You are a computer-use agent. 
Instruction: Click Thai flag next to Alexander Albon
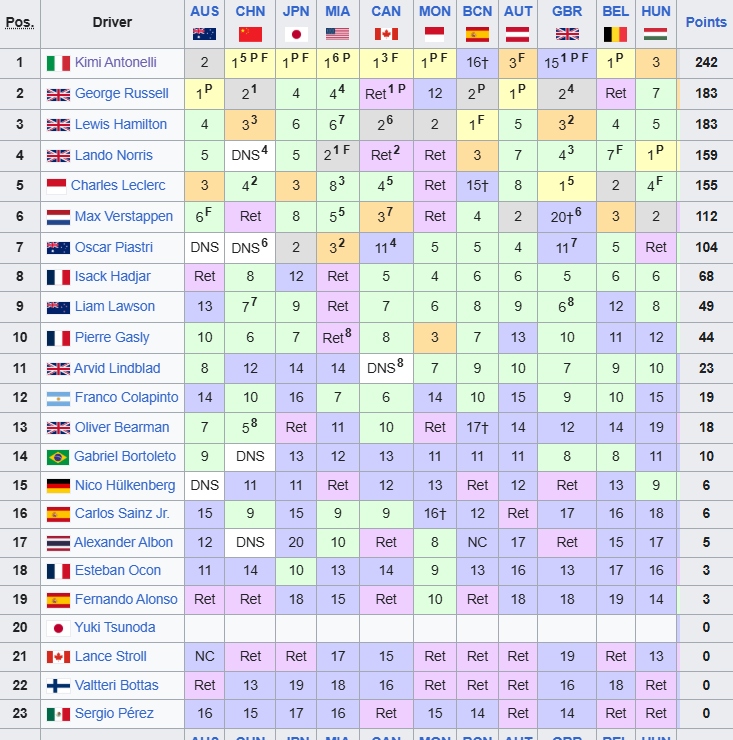pos(59,543)
